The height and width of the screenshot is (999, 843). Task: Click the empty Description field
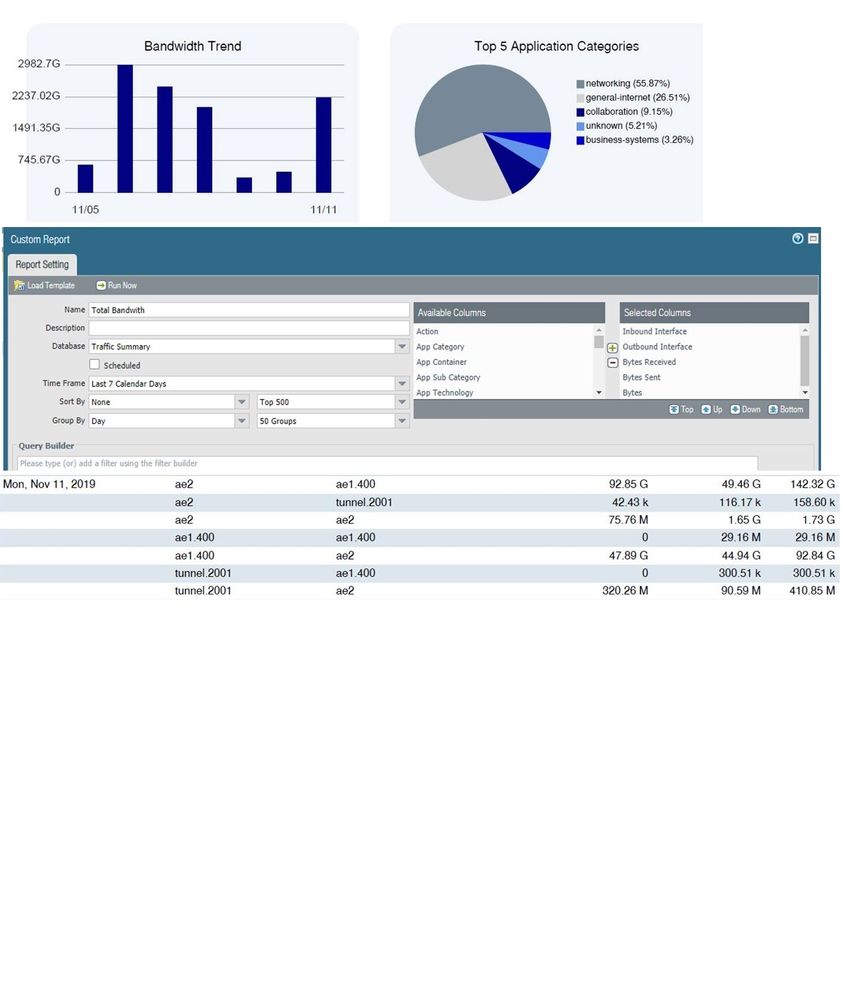pyautogui.click(x=249, y=328)
